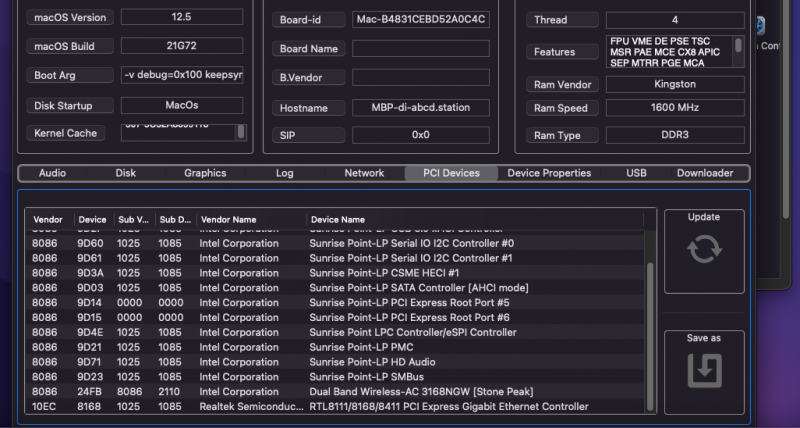Image resolution: width=800 pixels, height=428 pixels.
Task: Select the Graphics tab
Action: pyautogui.click(x=205, y=173)
